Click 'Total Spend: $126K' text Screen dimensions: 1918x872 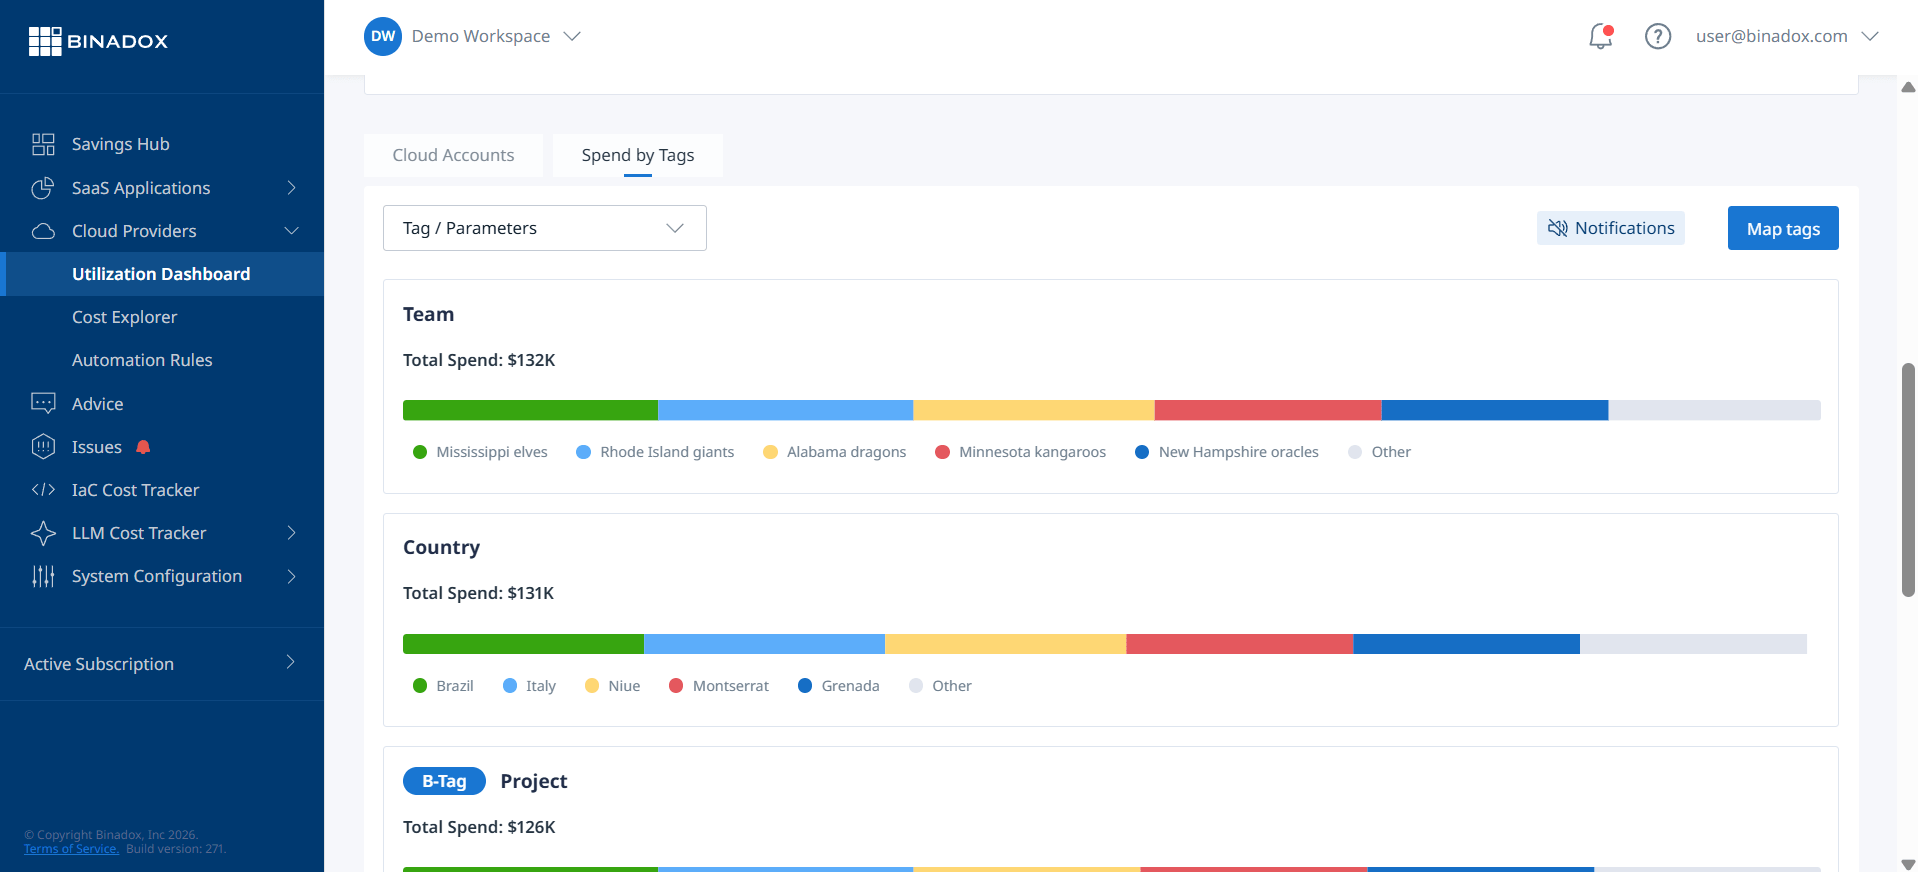coord(479,827)
